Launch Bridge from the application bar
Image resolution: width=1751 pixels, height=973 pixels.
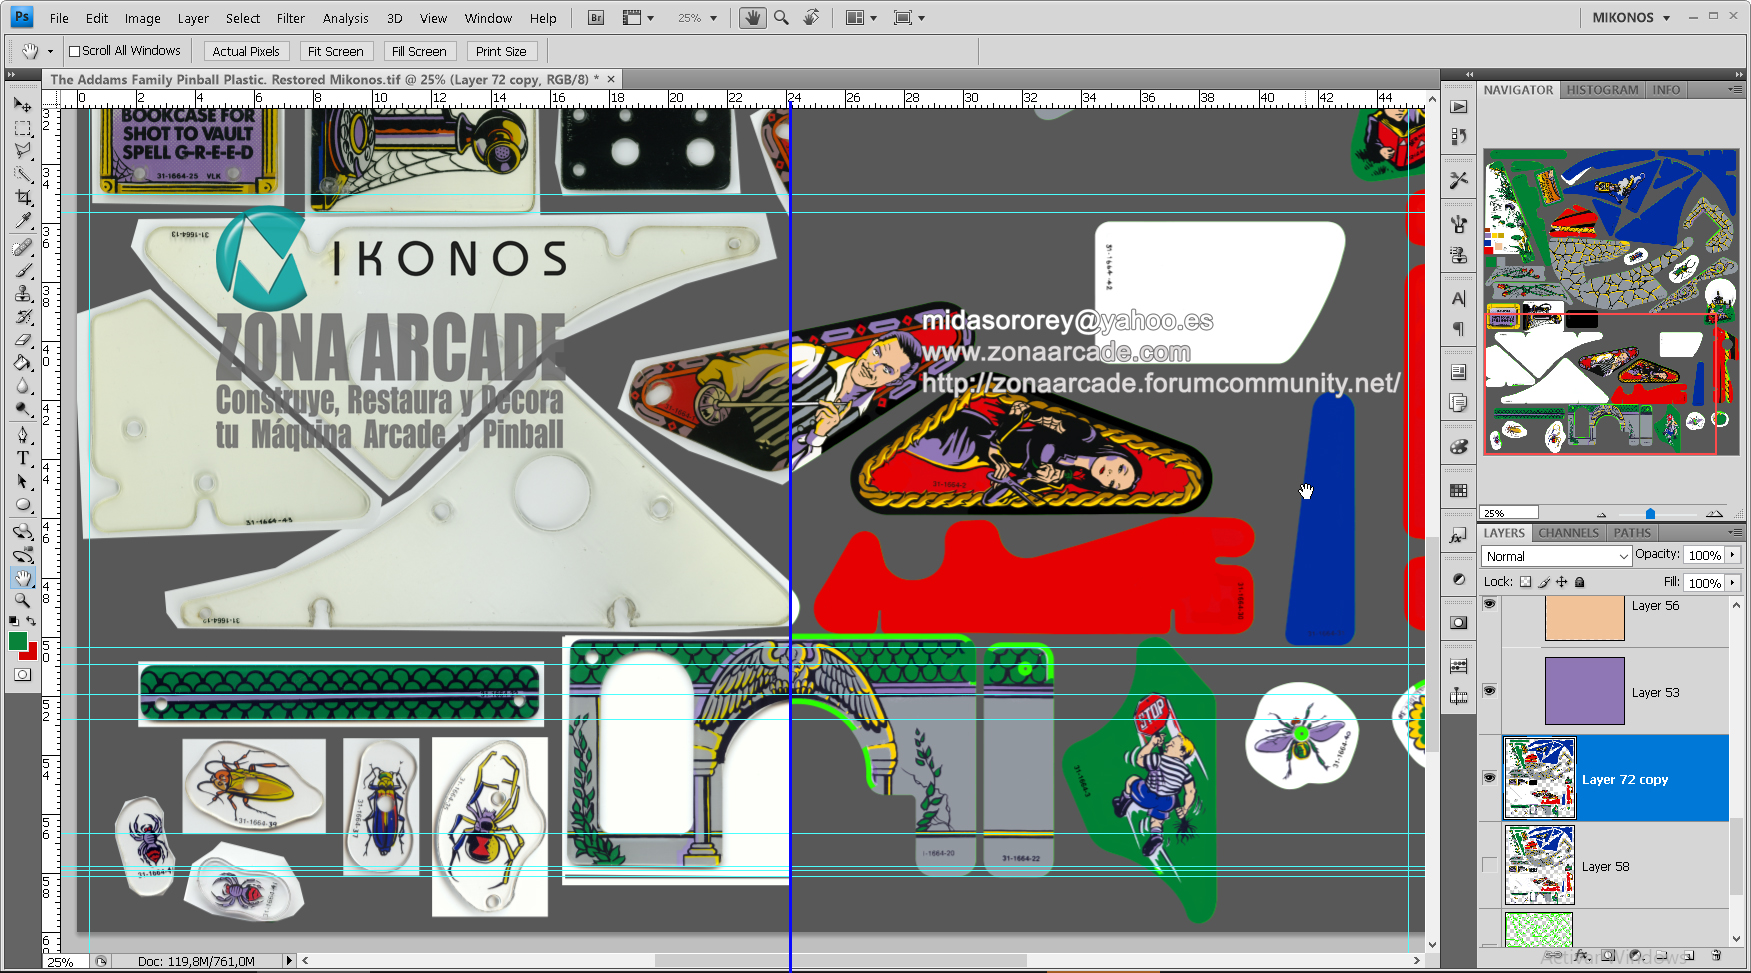tap(596, 18)
